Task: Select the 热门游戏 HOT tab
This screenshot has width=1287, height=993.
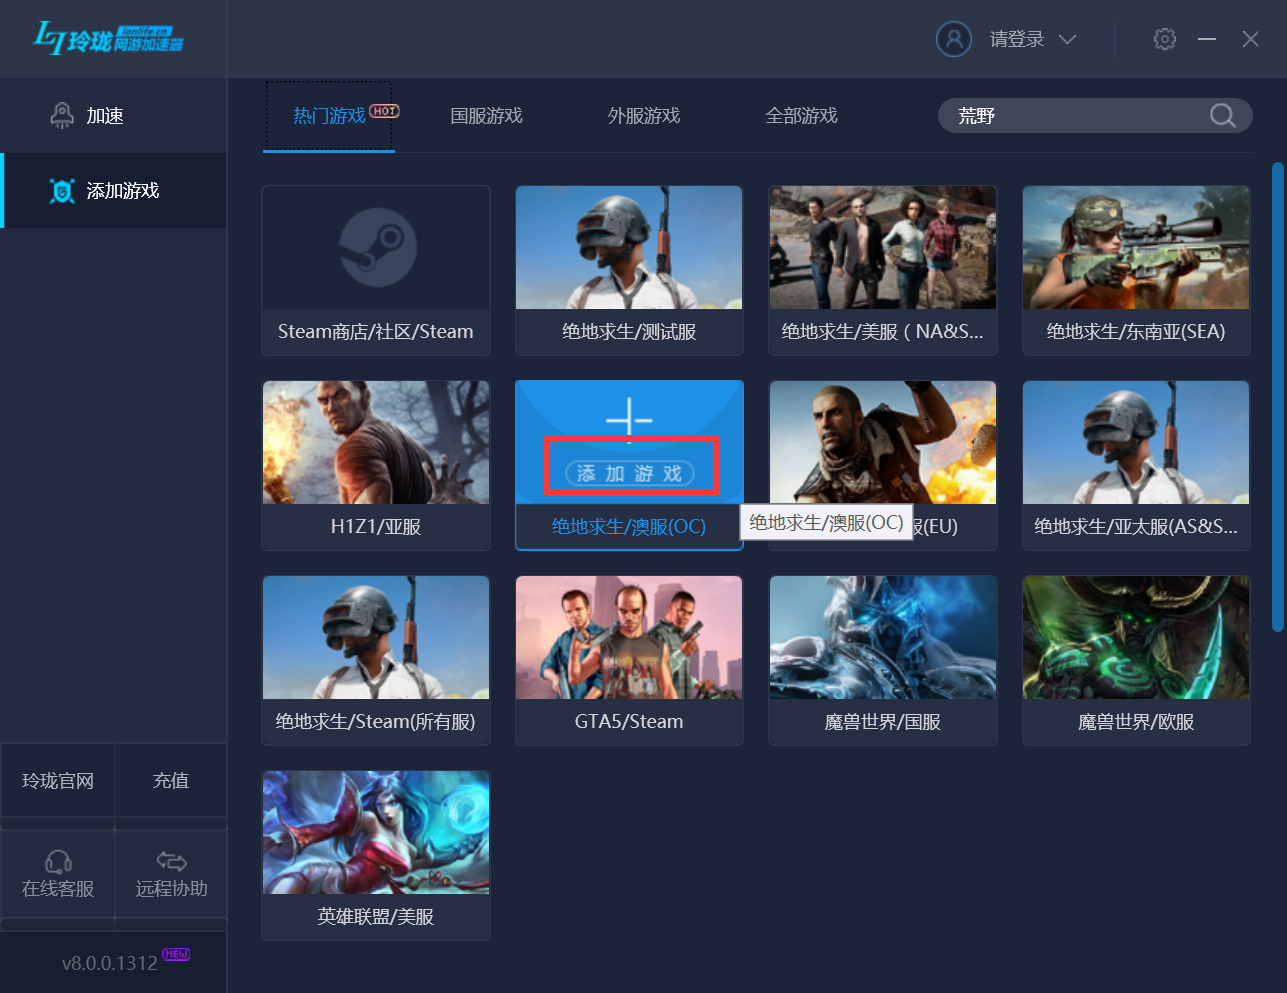Action: 329,115
